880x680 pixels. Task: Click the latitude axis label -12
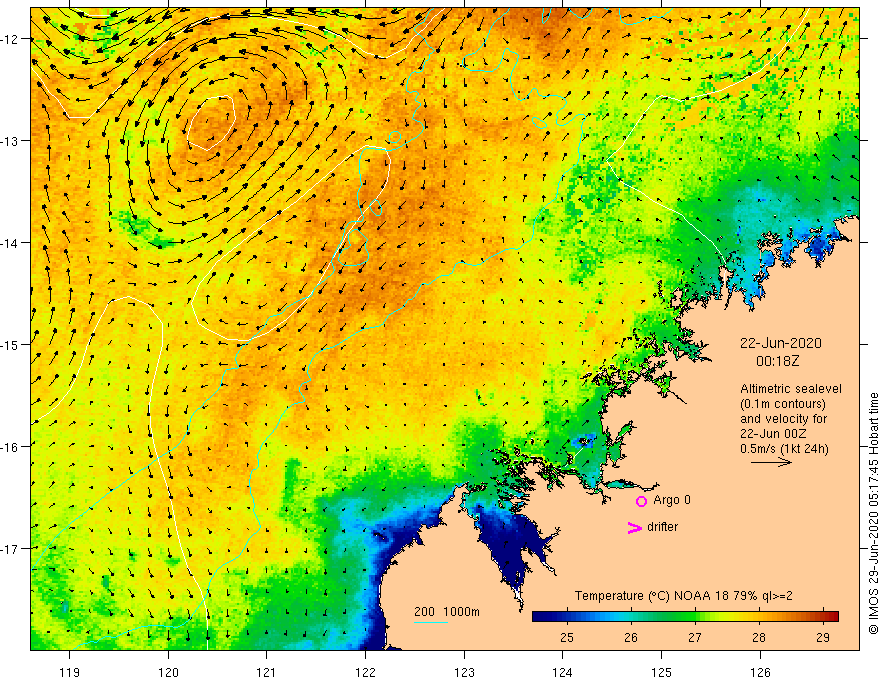10,39
